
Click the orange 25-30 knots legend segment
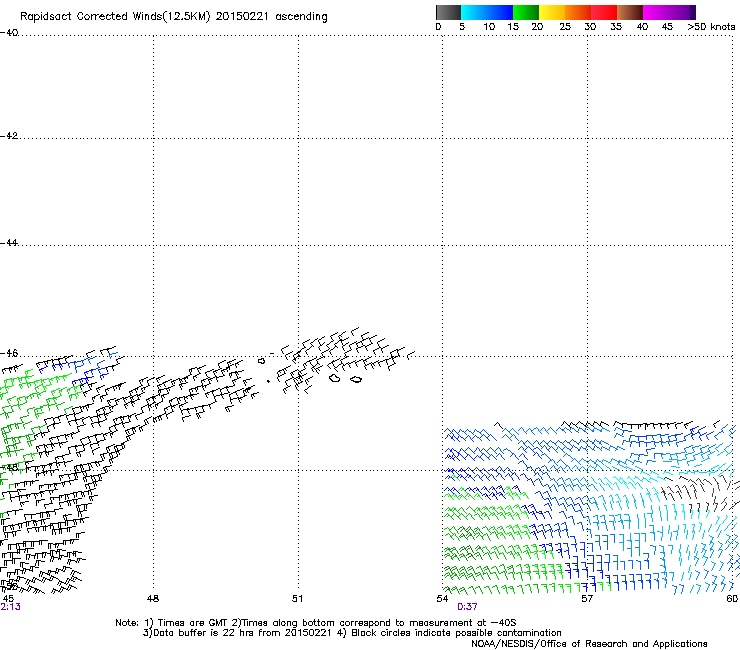(x=578, y=12)
